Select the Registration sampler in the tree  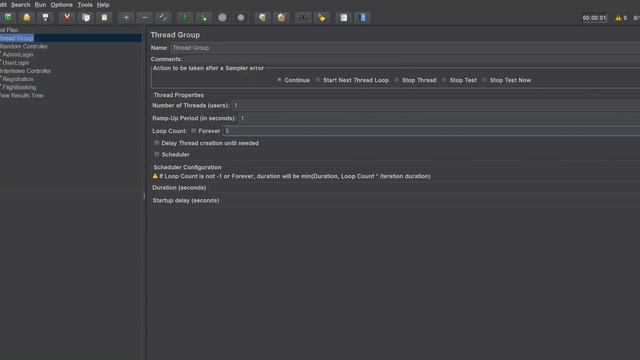(18, 79)
